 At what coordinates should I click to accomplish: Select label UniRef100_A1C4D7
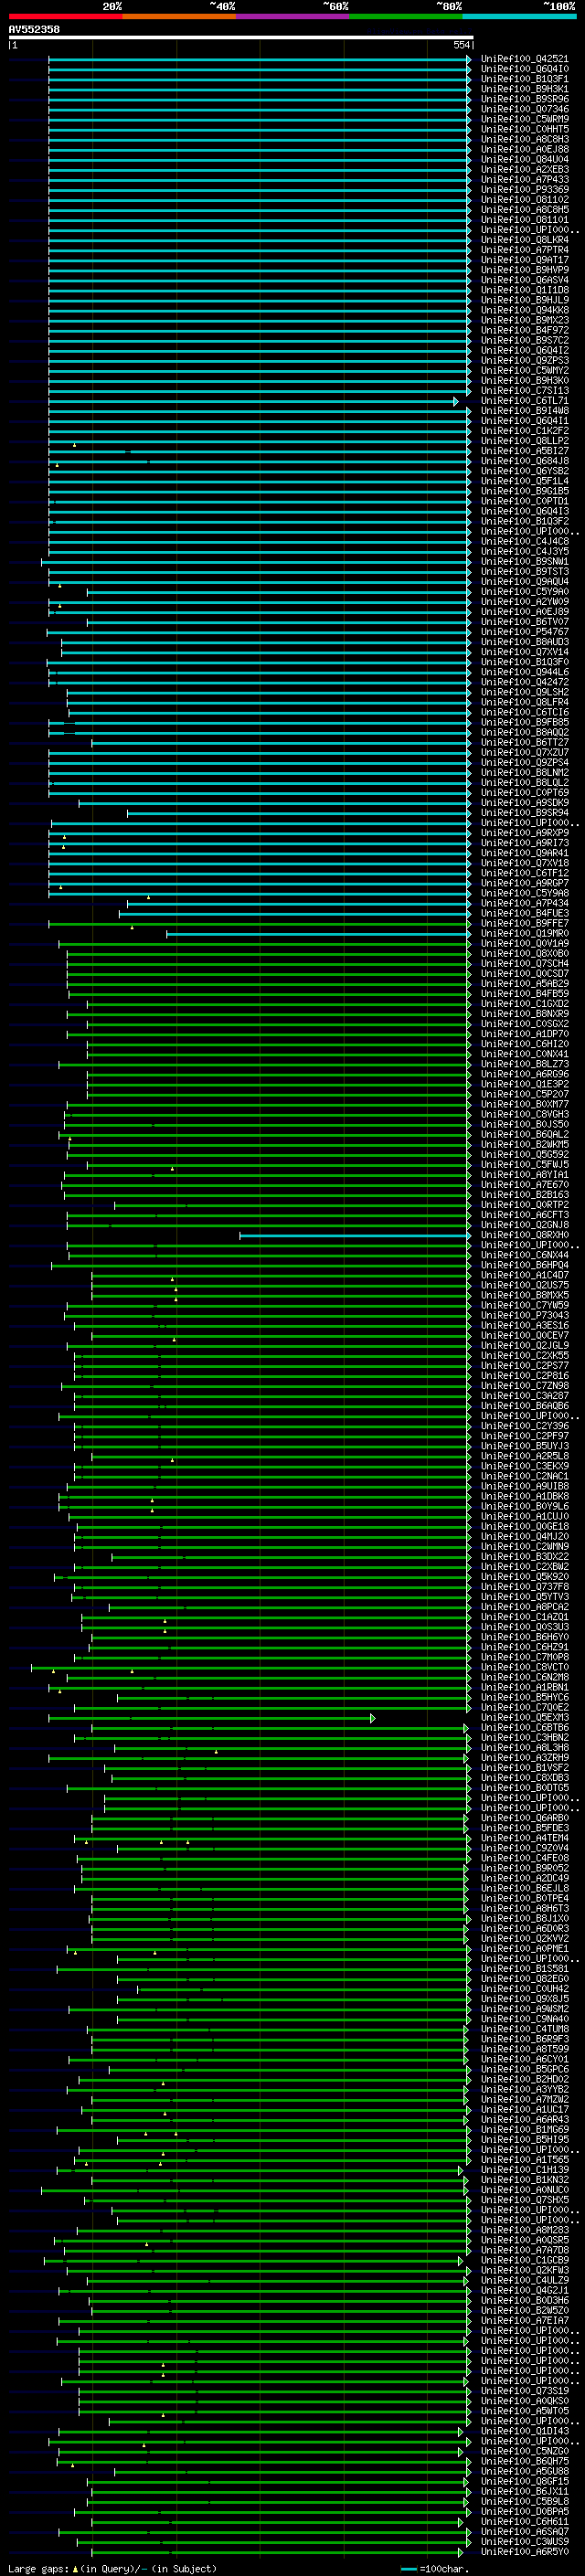[524, 1275]
